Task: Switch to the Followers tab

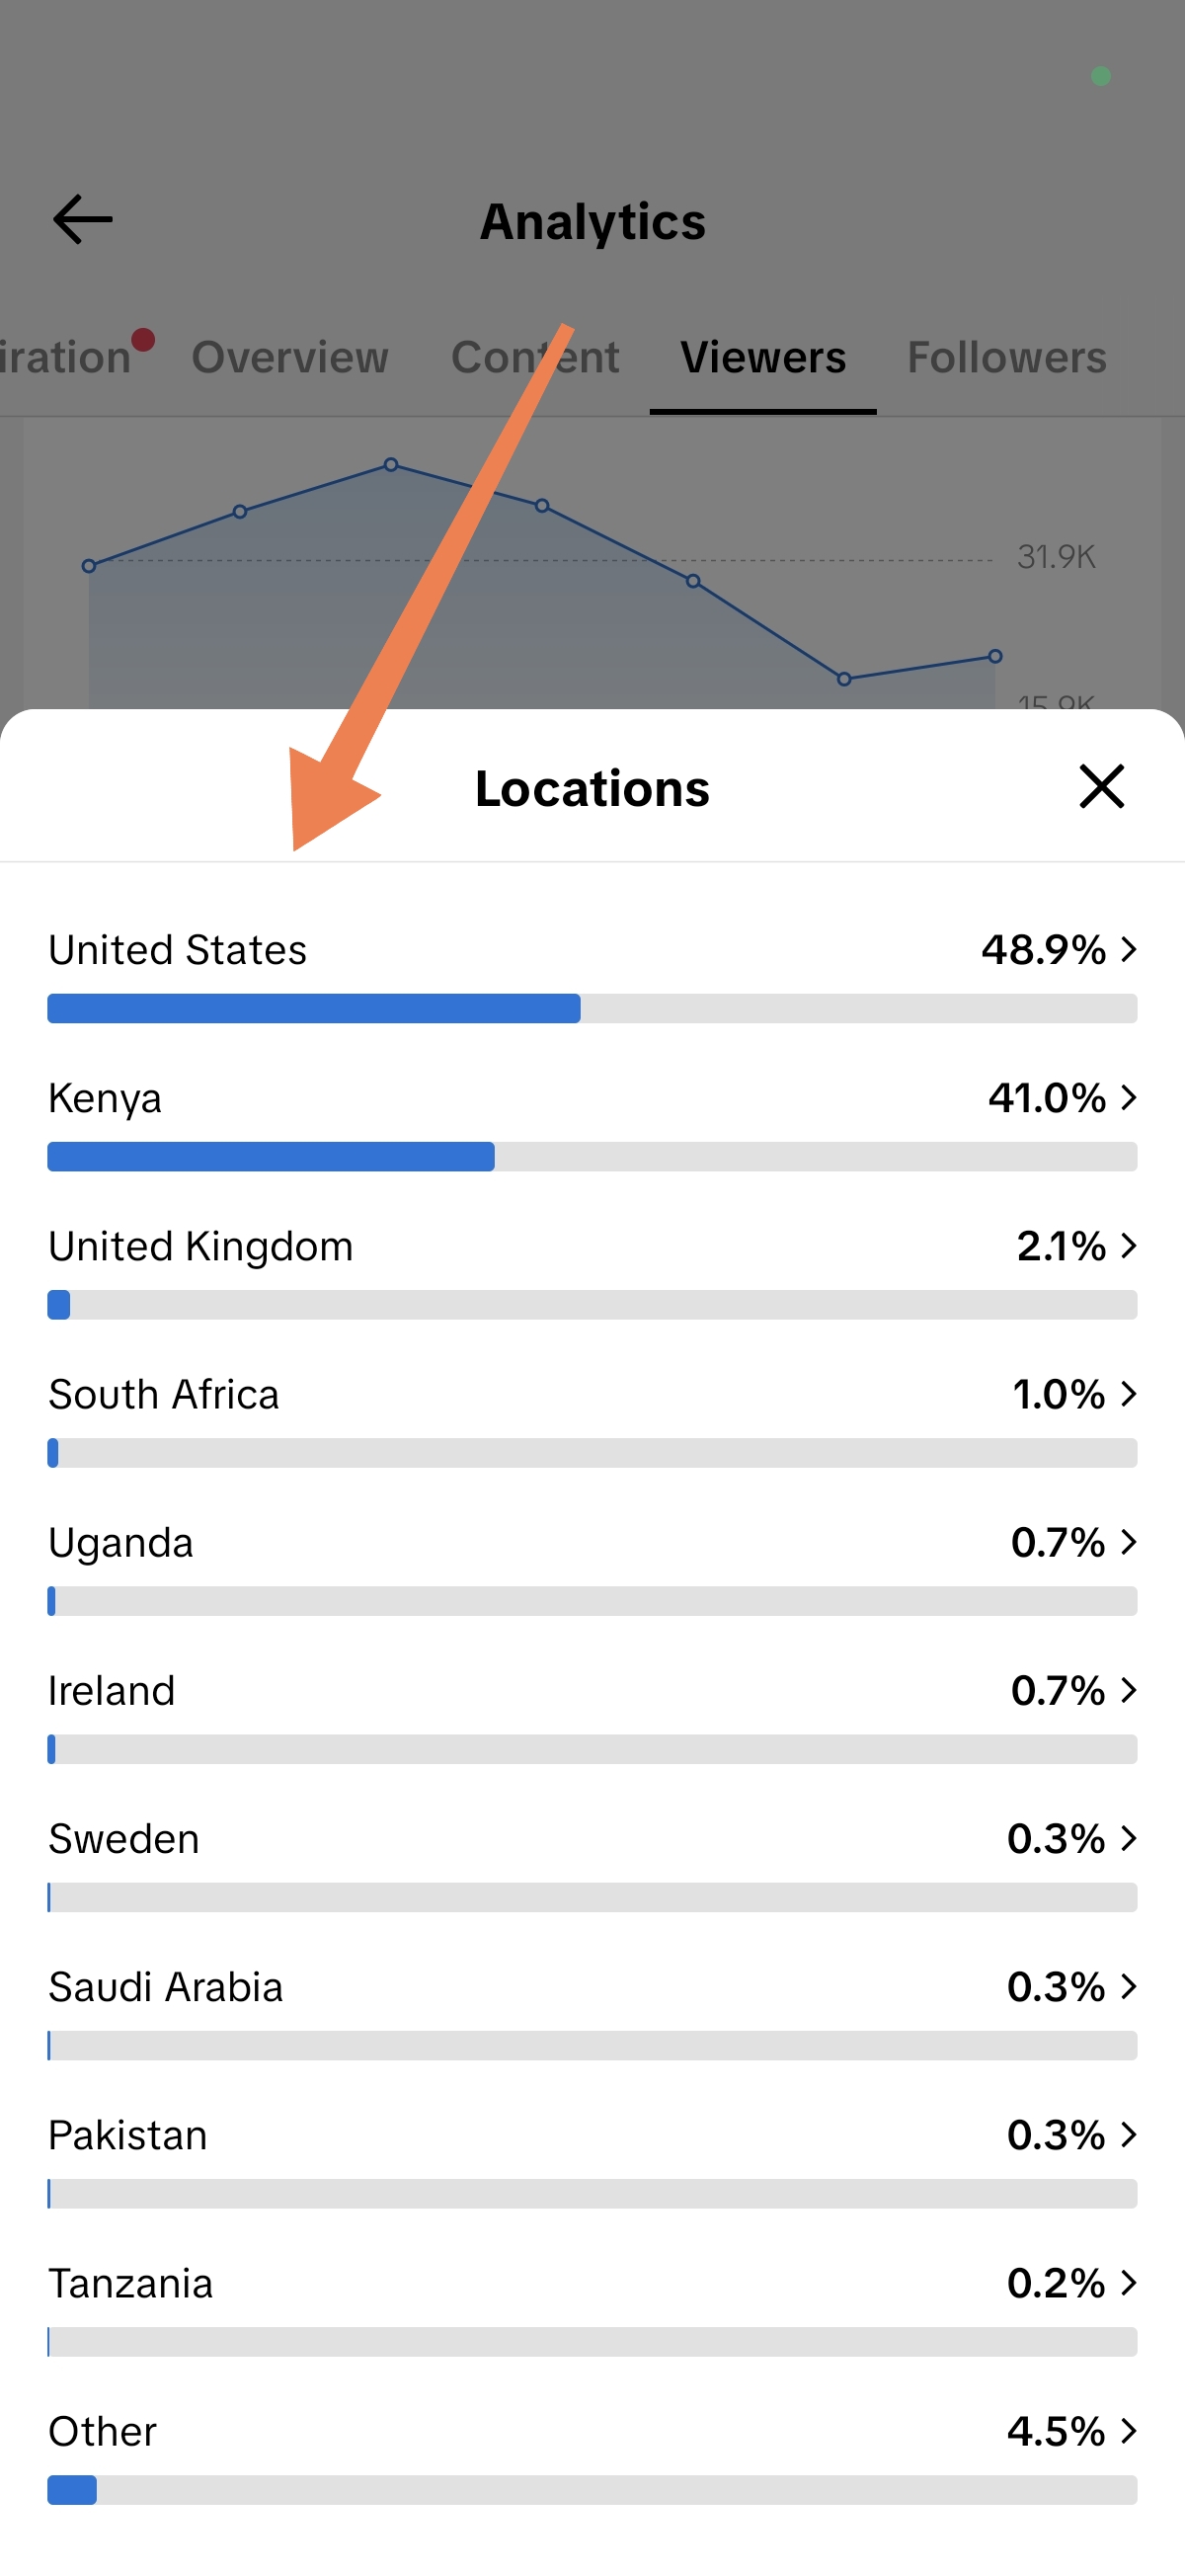Action: click(1006, 357)
